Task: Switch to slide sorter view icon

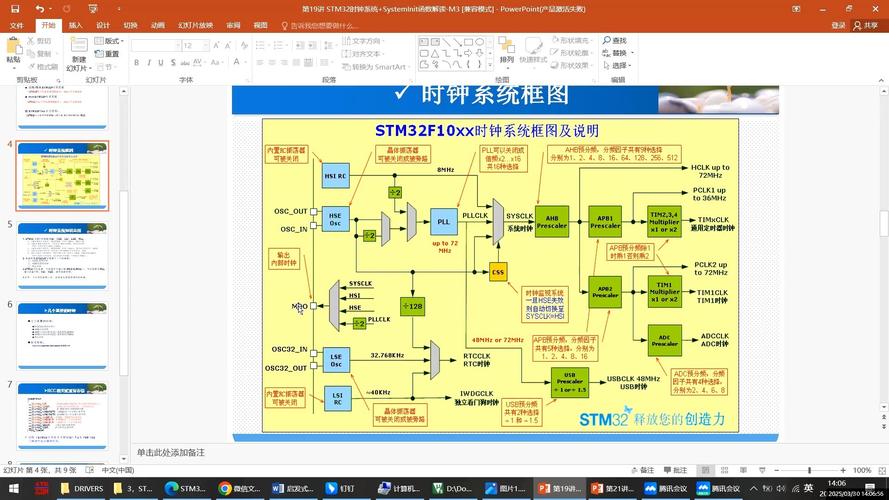Action: coord(725,471)
